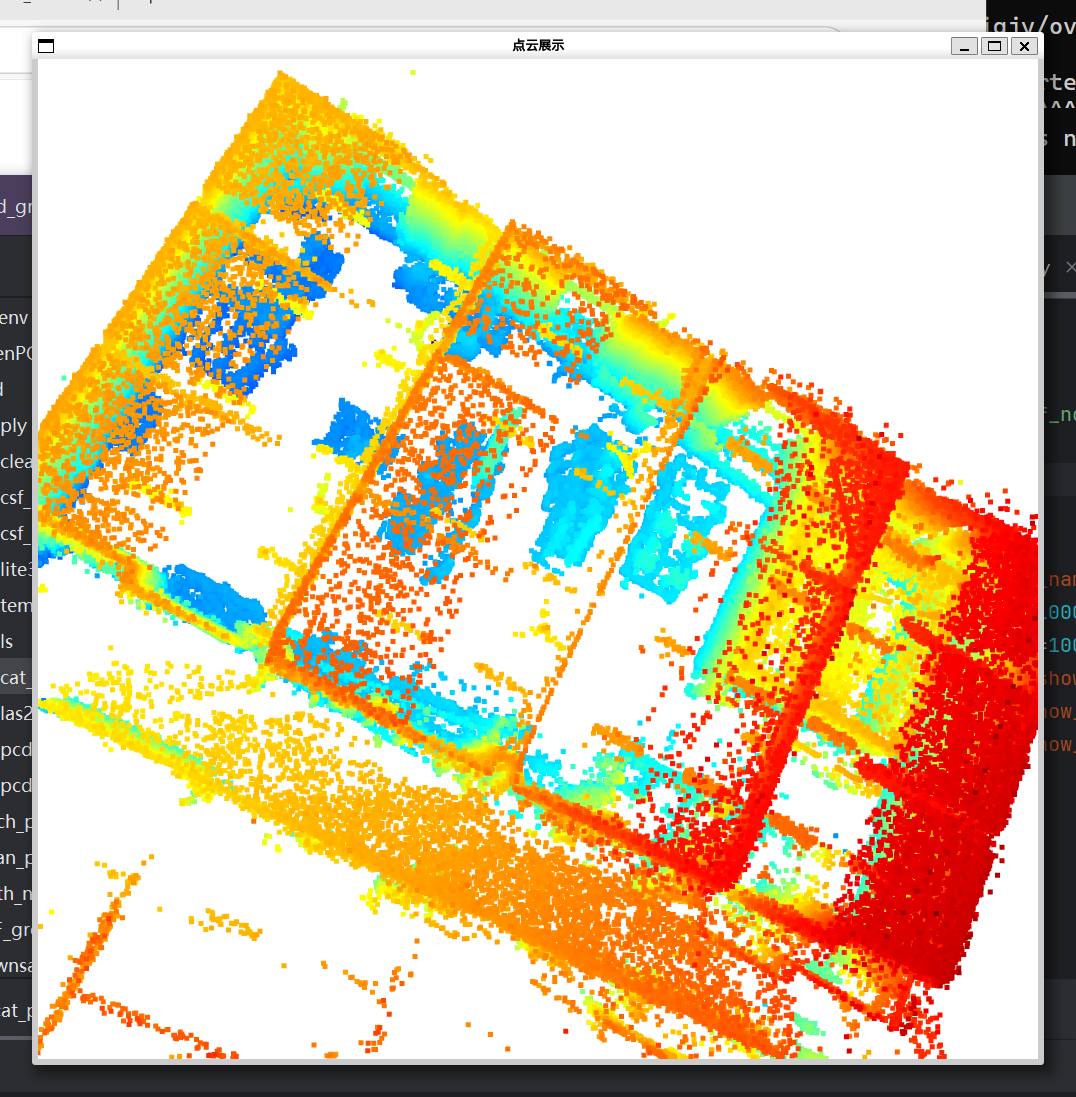The image size is (1076, 1097).
Task: Open the lite3 sidebar item
Action: (x=14, y=569)
